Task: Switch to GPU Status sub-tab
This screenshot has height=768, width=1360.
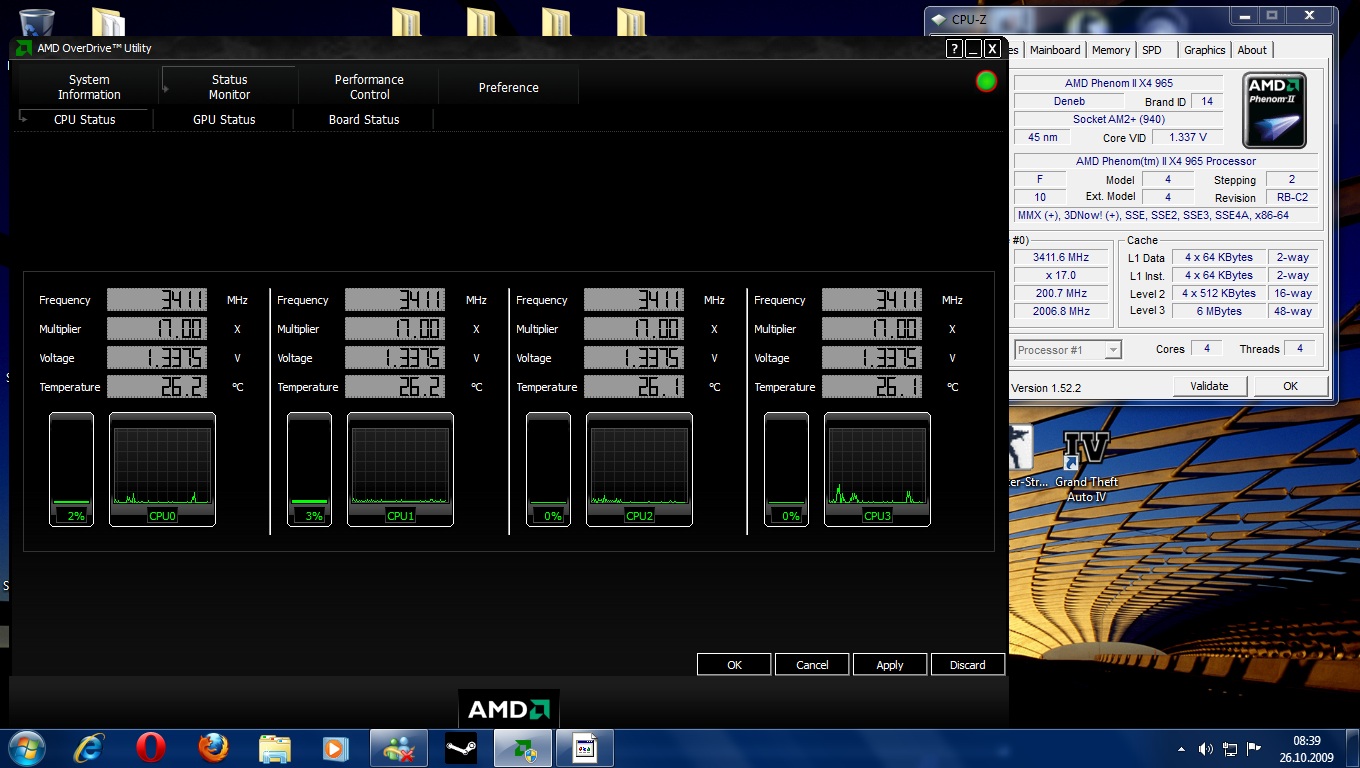Action: pyautogui.click(x=224, y=119)
